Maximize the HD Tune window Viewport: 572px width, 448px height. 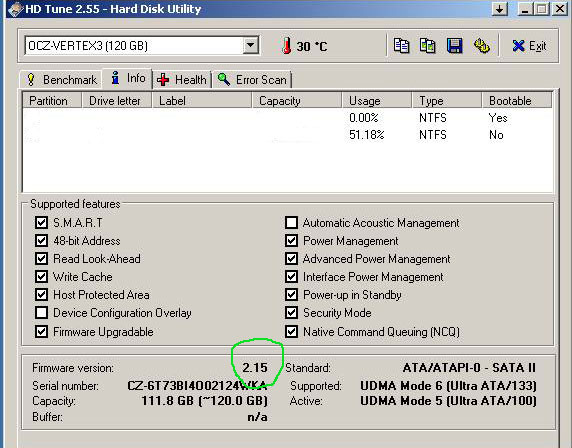542,9
